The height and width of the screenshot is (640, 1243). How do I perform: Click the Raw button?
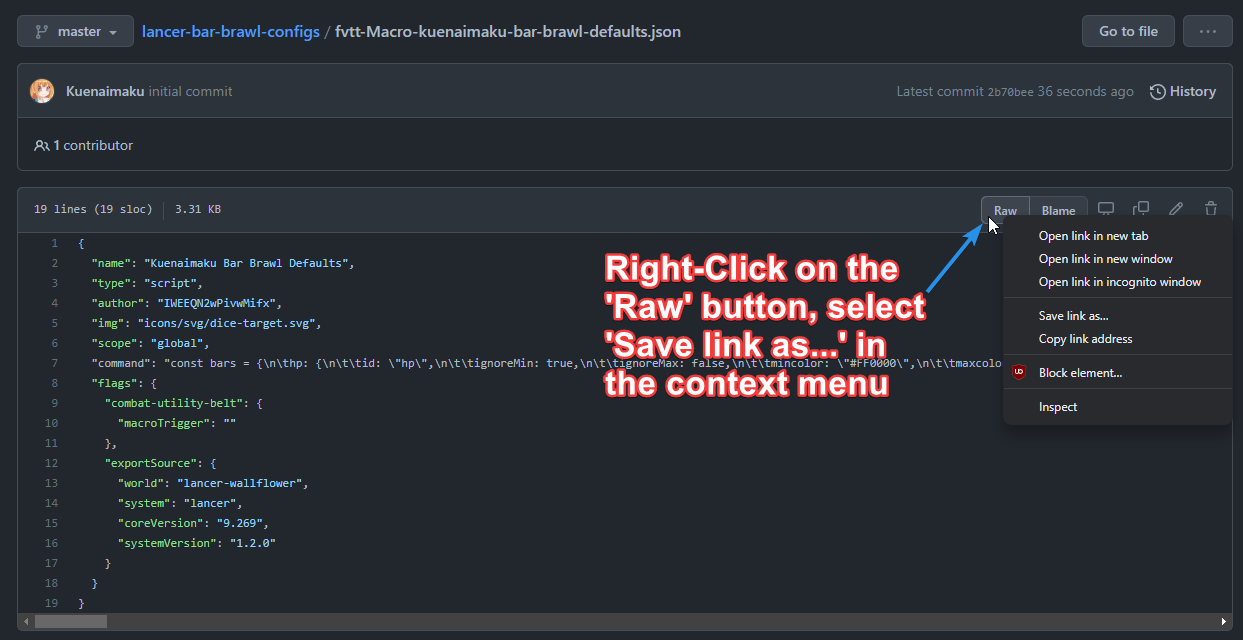1005,210
